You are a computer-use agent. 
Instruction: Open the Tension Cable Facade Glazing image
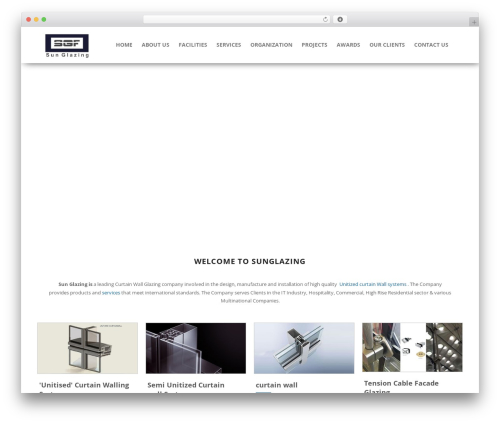[x=412, y=347]
